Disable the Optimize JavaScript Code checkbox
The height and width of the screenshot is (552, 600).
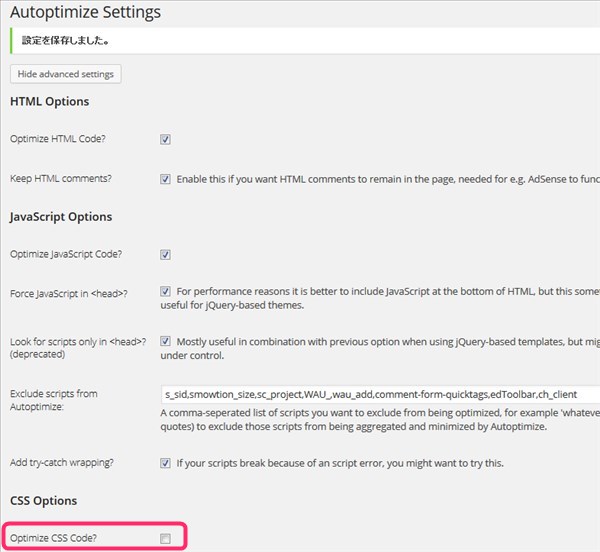point(165,255)
